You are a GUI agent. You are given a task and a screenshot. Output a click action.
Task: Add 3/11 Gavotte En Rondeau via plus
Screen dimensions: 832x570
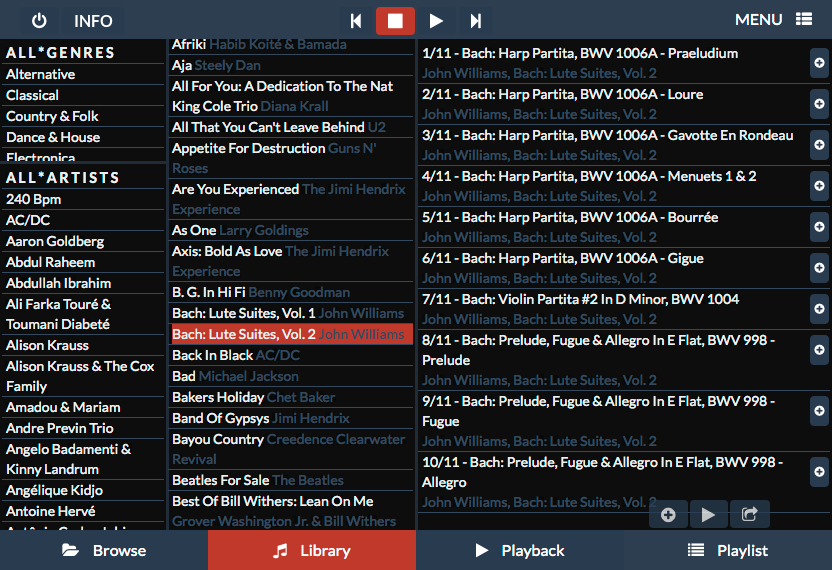click(x=819, y=145)
